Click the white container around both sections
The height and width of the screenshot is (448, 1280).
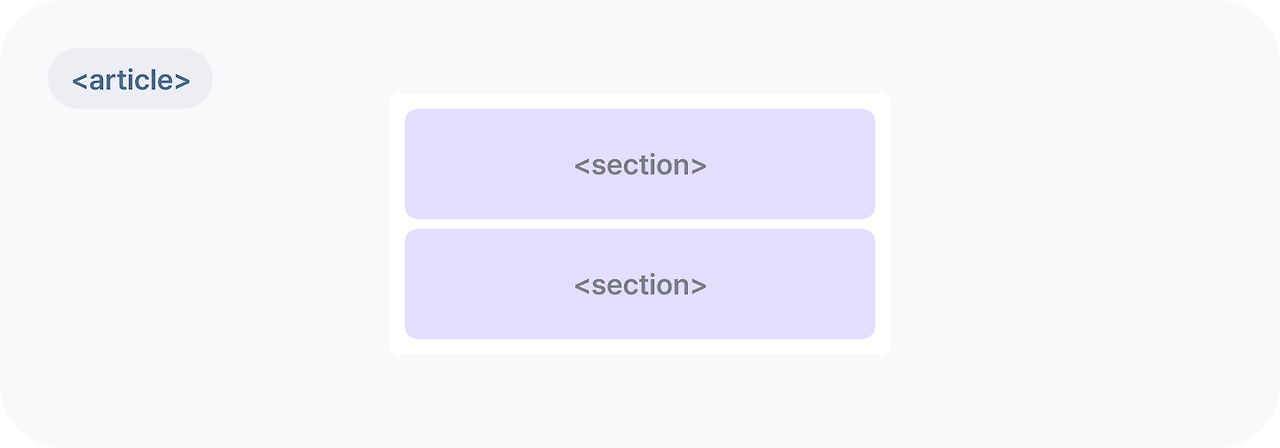pos(640,224)
